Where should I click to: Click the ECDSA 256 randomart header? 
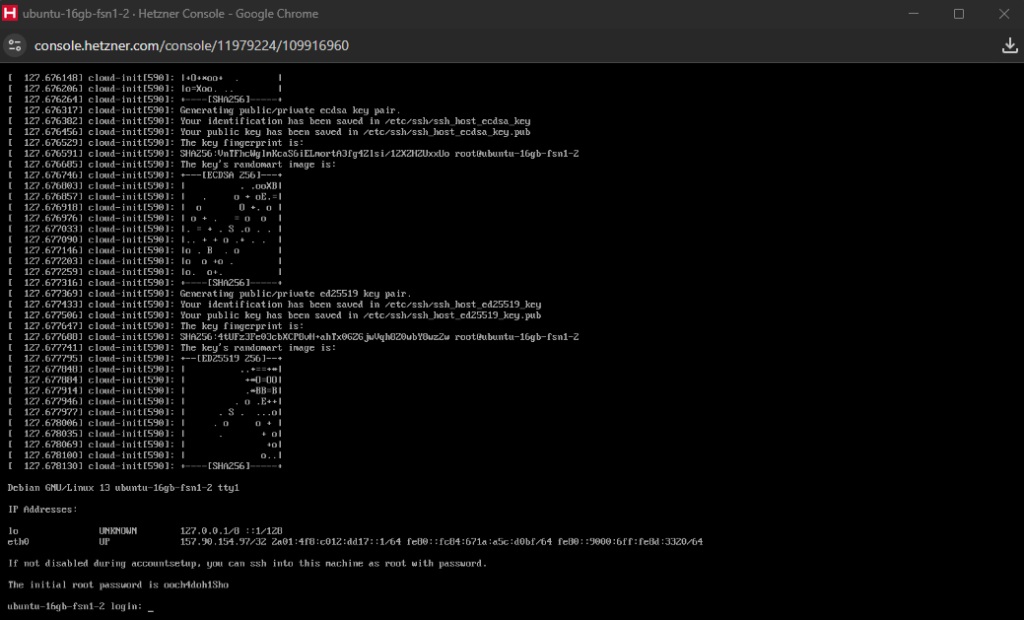[232, 175]
